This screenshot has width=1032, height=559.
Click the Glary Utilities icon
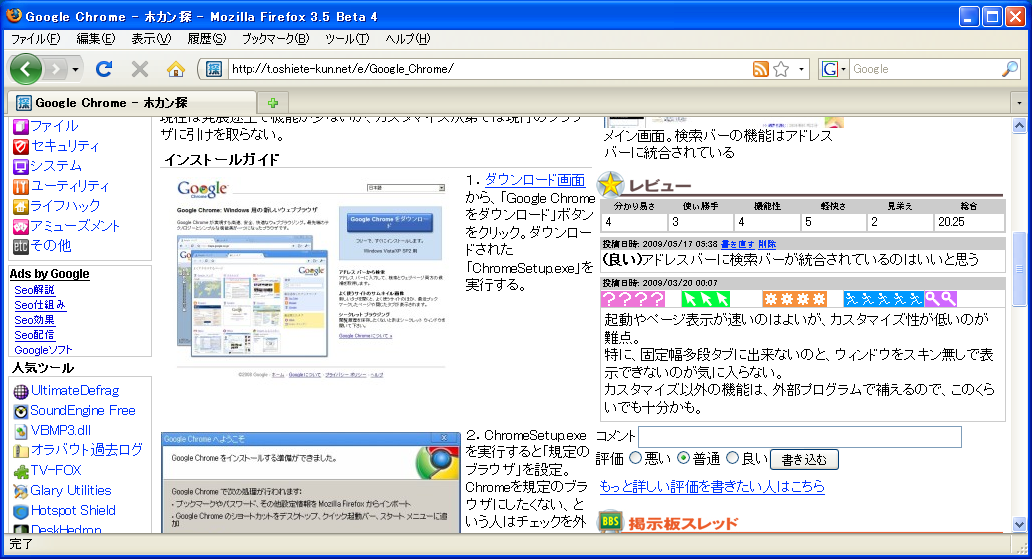pyautogui.click(x=21, y=491)
